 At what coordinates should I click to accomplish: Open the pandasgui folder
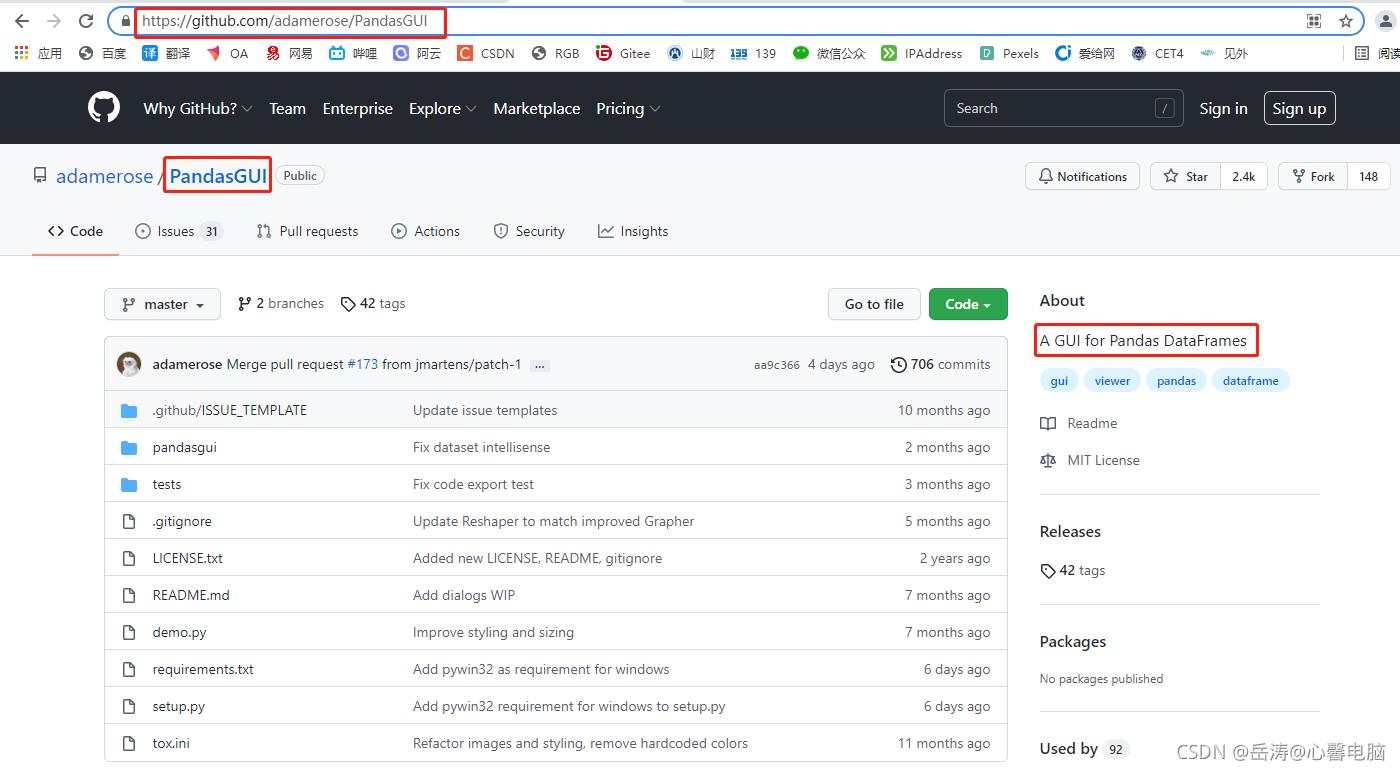[184, 447]
